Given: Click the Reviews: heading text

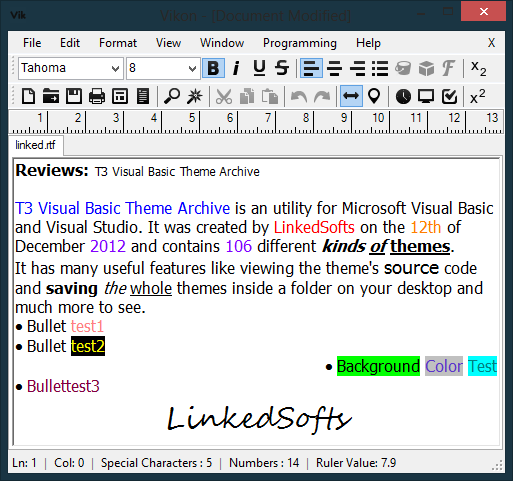Looking at the screenshot, I should click(x=52, y=170).
